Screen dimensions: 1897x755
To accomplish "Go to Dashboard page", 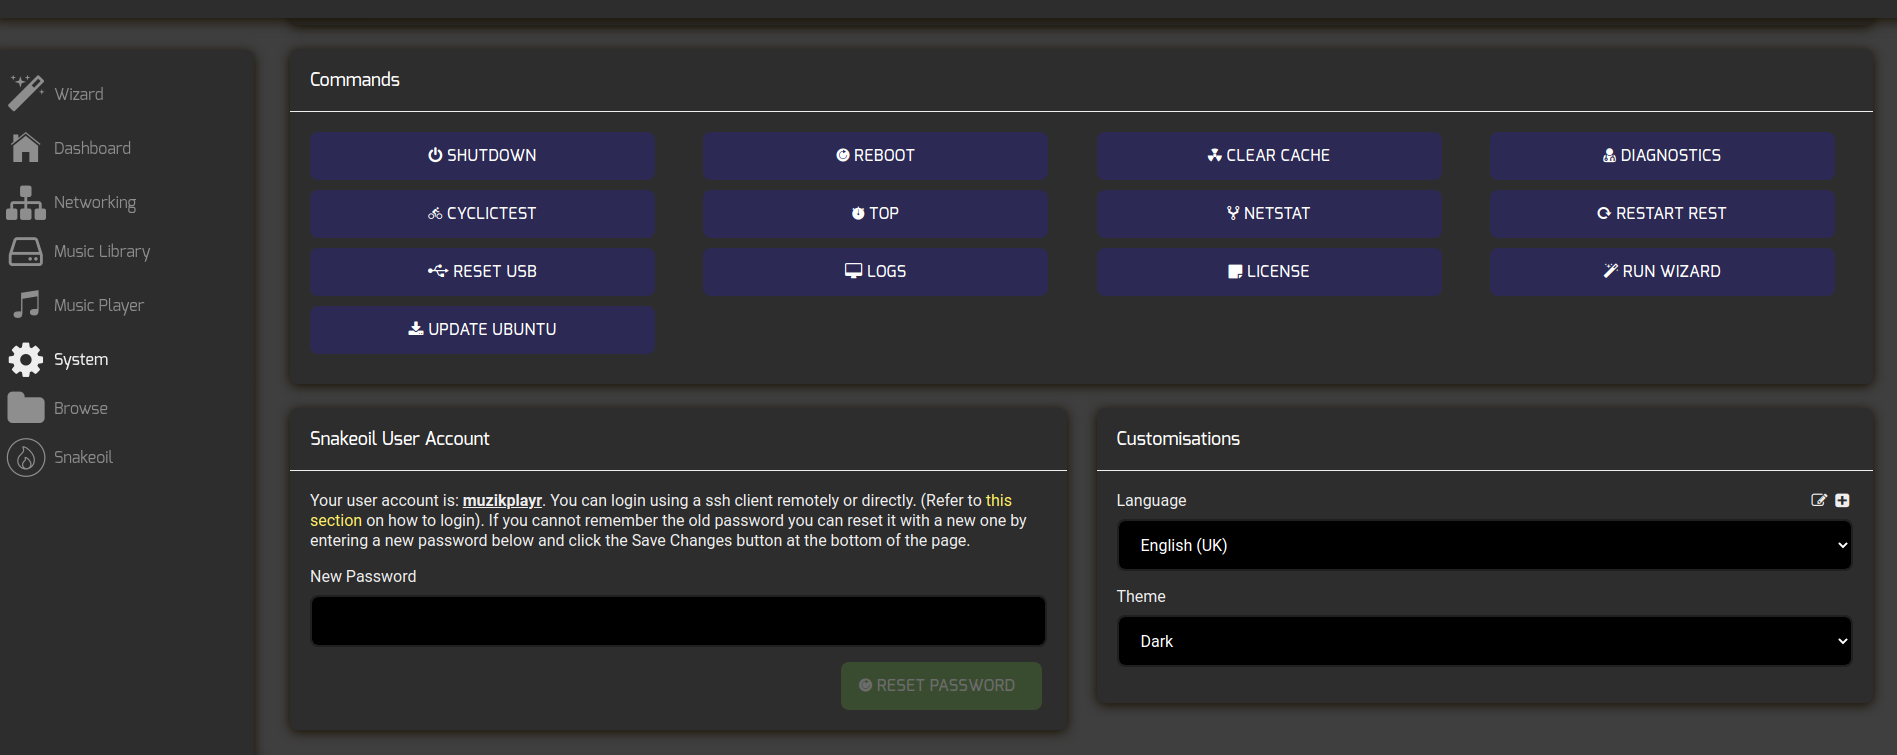I will [92, 148].
